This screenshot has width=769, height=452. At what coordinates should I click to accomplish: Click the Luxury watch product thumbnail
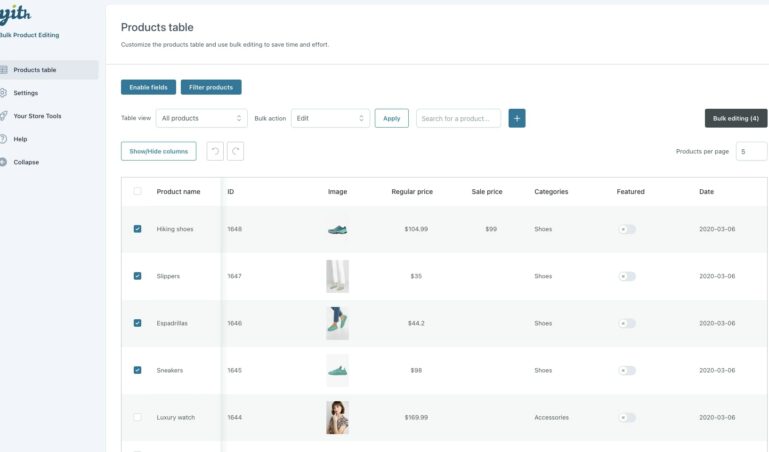[x=337, y=417]
